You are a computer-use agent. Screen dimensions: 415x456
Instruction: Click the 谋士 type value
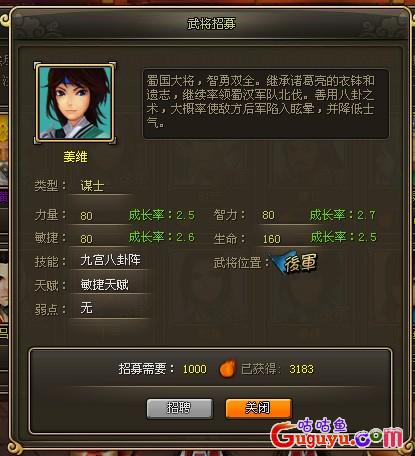click(92, 185)
